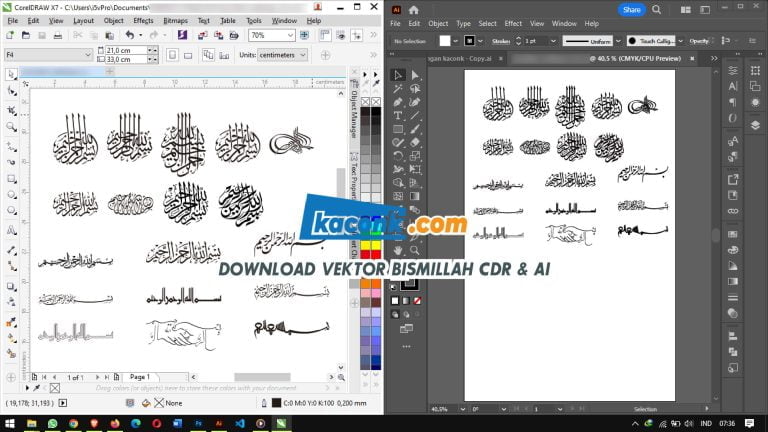Select Illustrator's Rotate tool
Screen dimensions: 768x432
(398, 156)
